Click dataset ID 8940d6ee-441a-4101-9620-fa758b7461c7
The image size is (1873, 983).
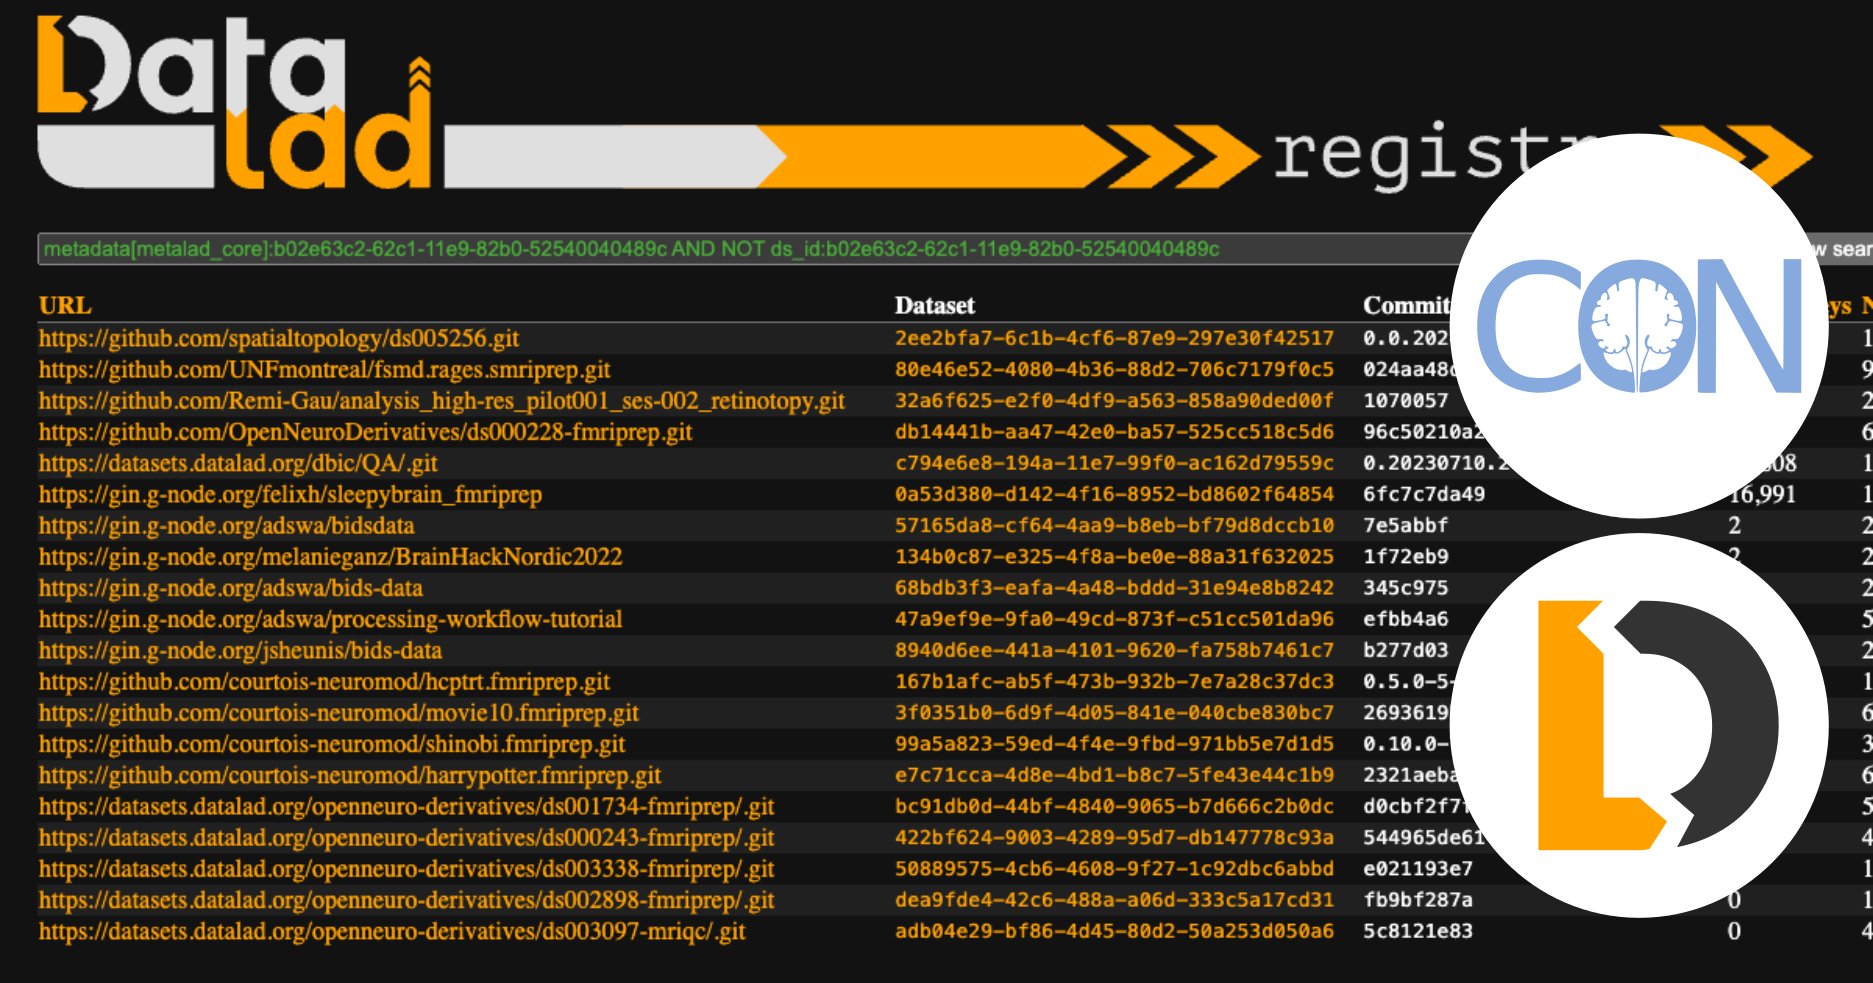tap(1114, 650)
